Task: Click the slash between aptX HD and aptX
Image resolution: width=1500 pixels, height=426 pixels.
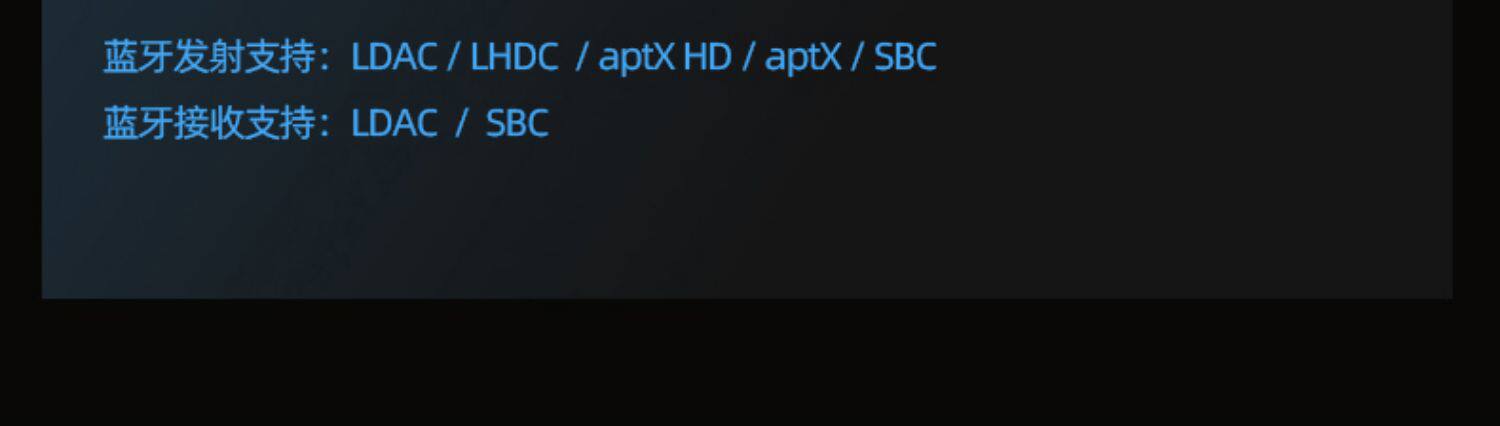Action: pyautogui.click(x=748, y=57)
